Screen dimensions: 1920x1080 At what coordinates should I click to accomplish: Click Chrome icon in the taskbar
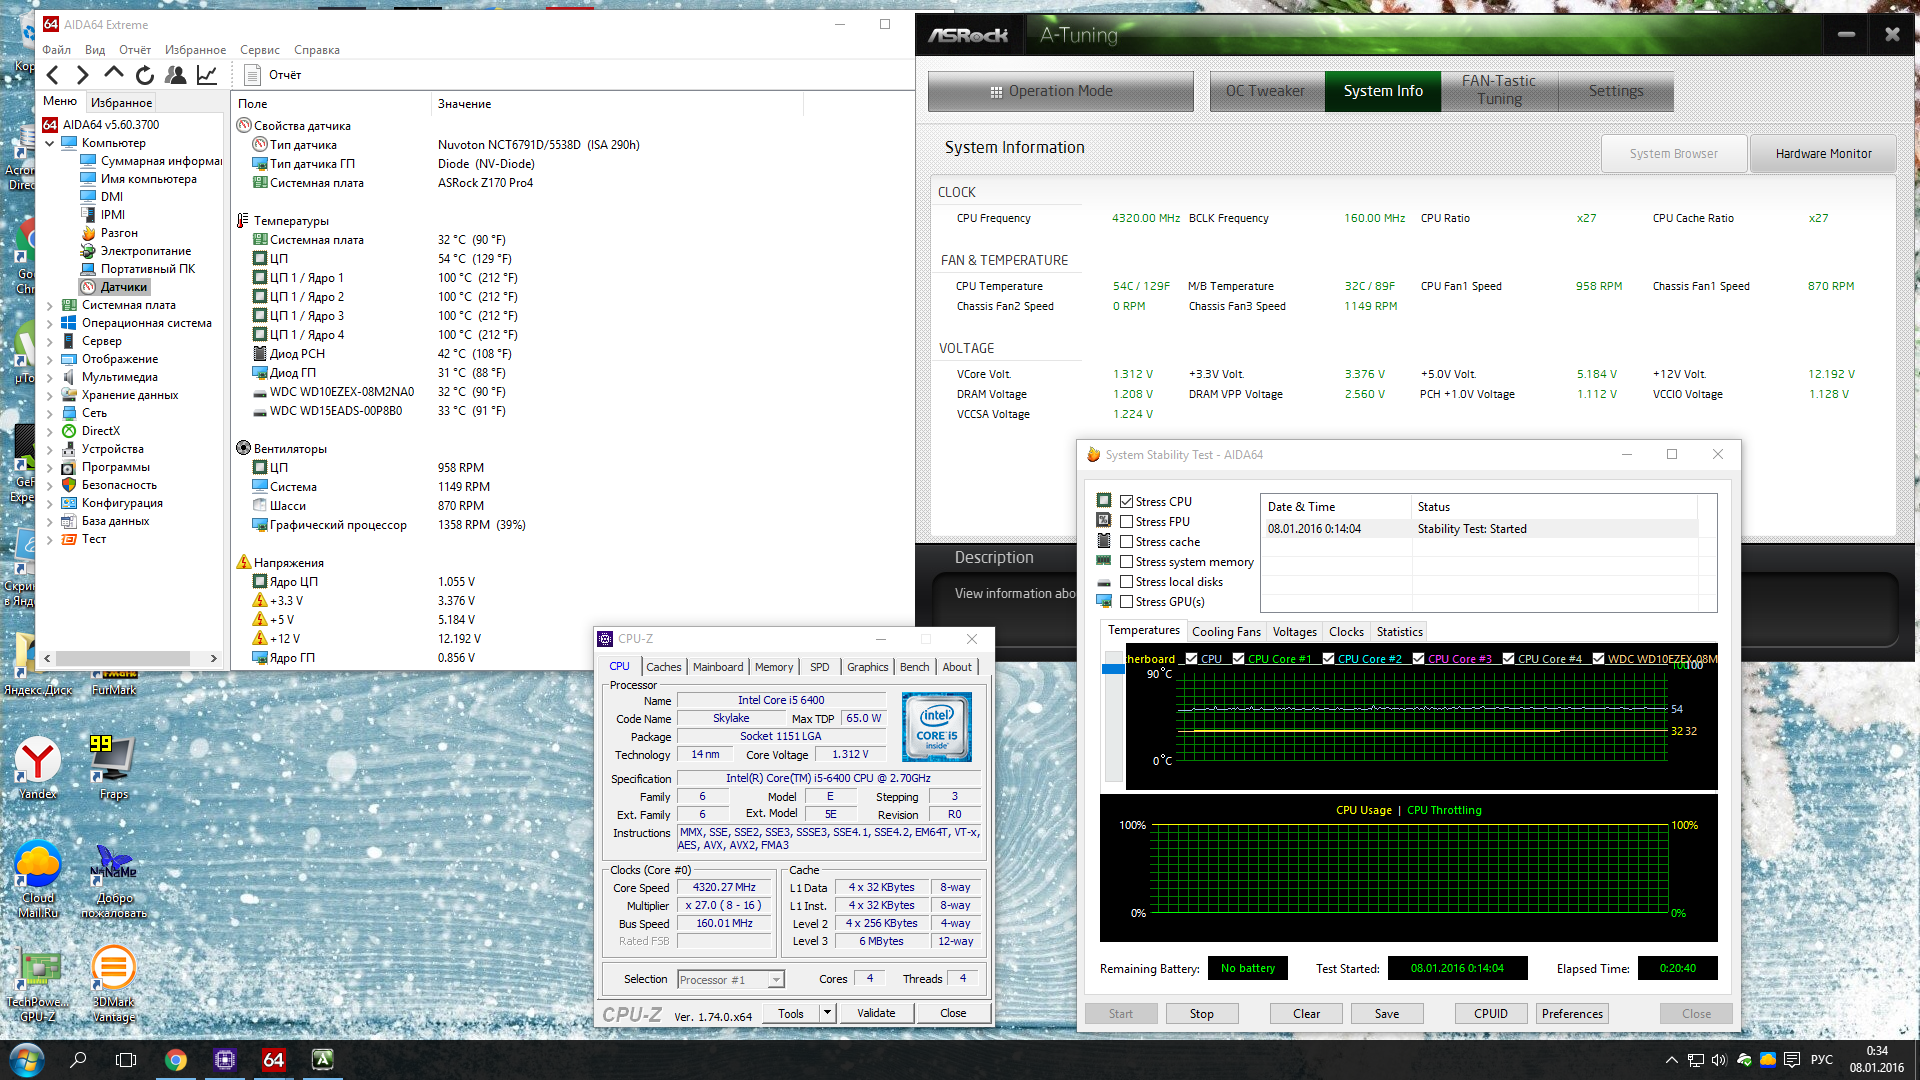[176, 1060]
